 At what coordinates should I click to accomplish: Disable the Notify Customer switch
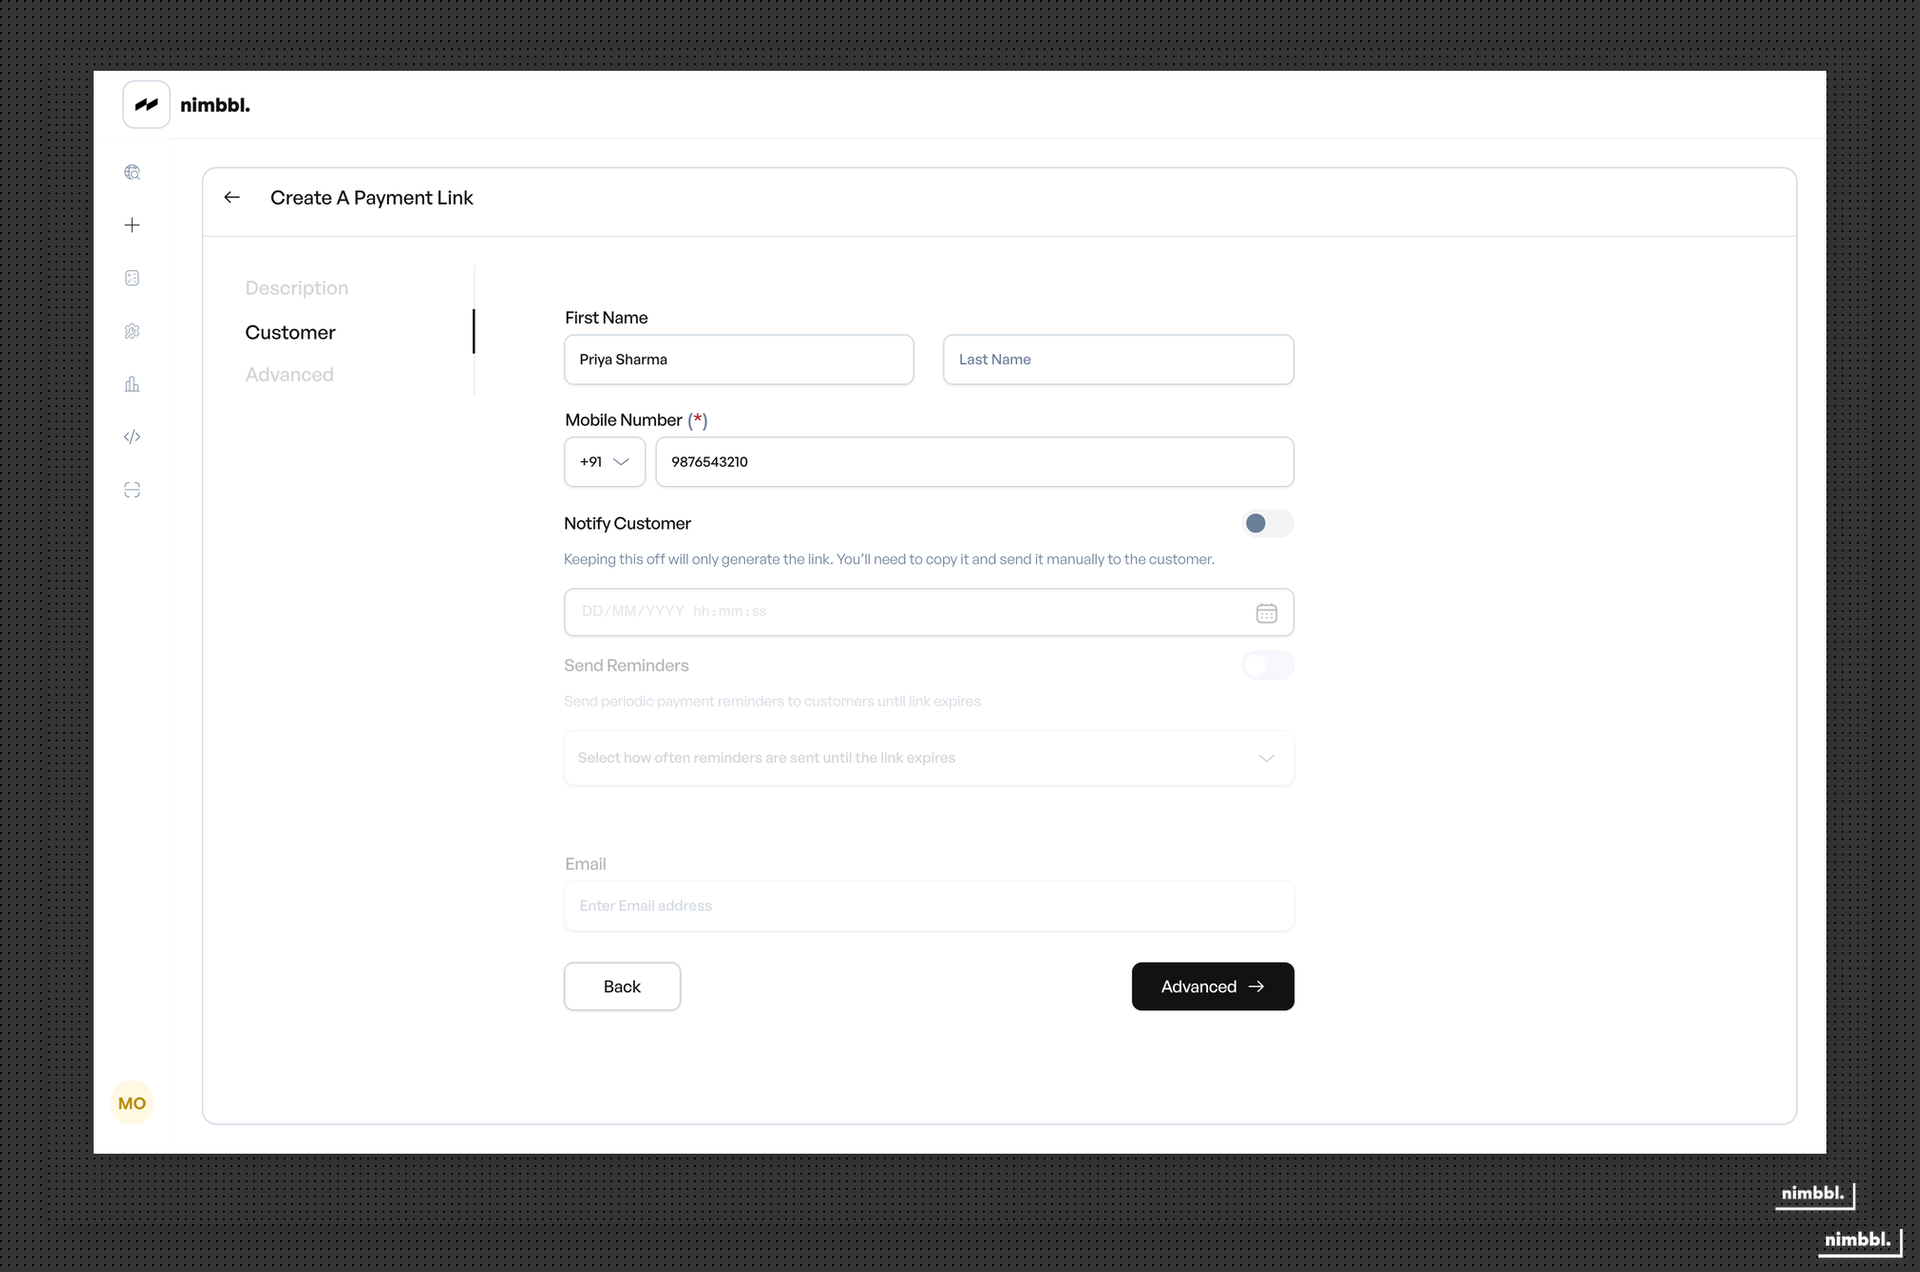tap(1267, 523)
